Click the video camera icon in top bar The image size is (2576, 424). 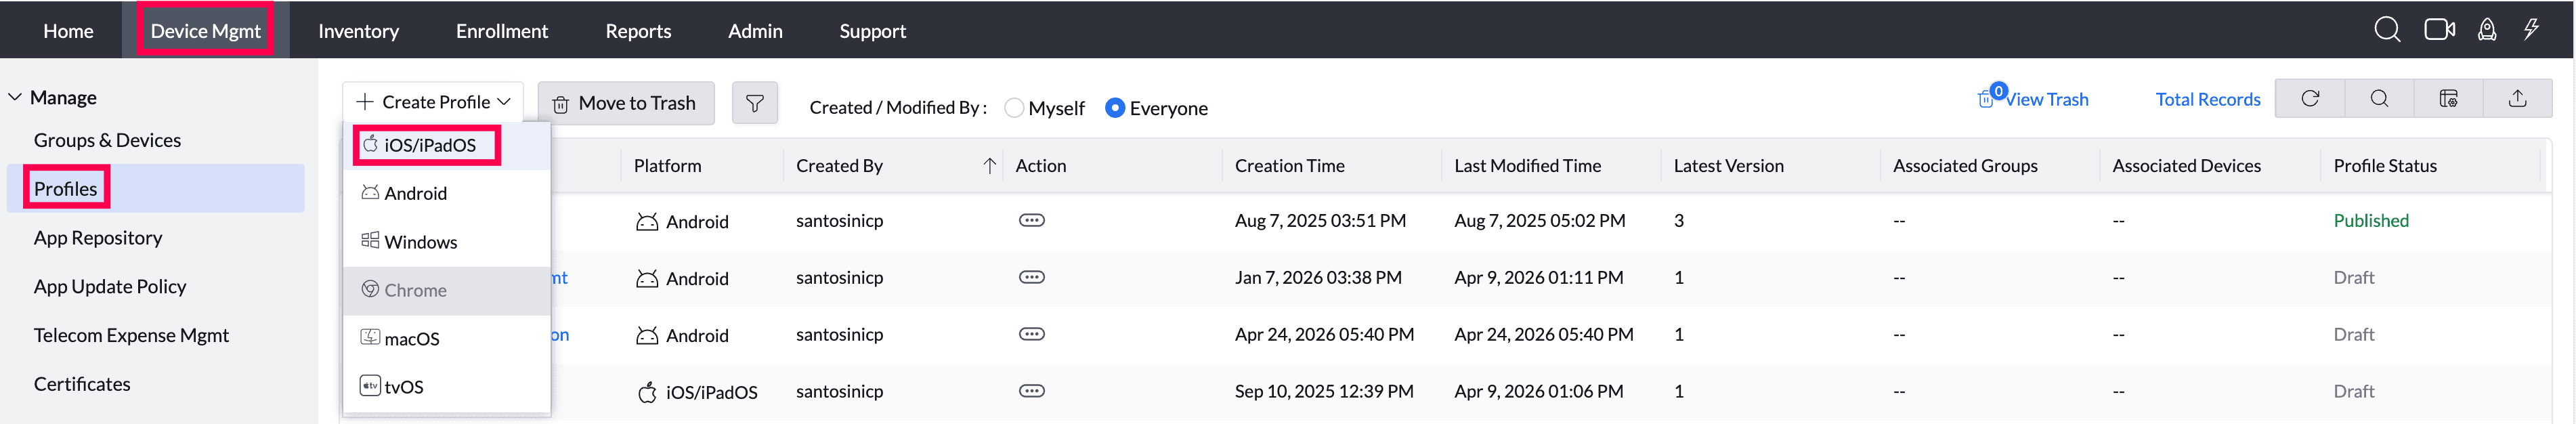point(2439,29)
